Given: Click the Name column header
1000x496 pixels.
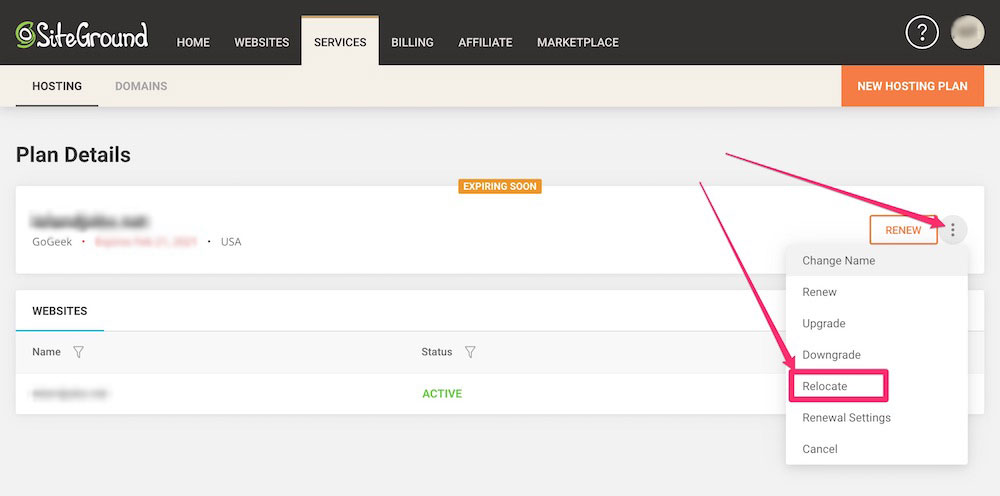Looking at the screenshot, I should click(x=47, y=352).
